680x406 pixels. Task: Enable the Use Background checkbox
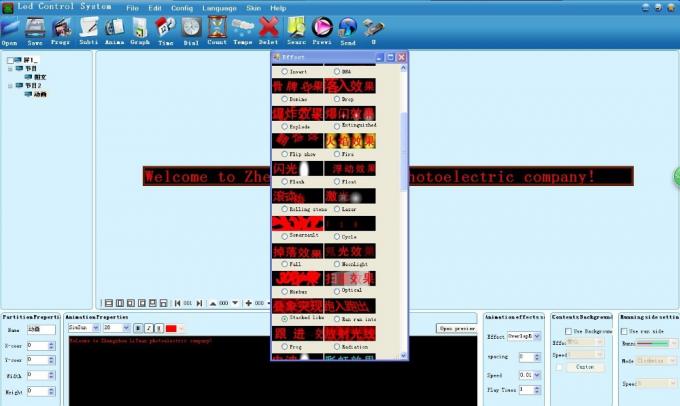pyautogui.click(x=568, y=330)
